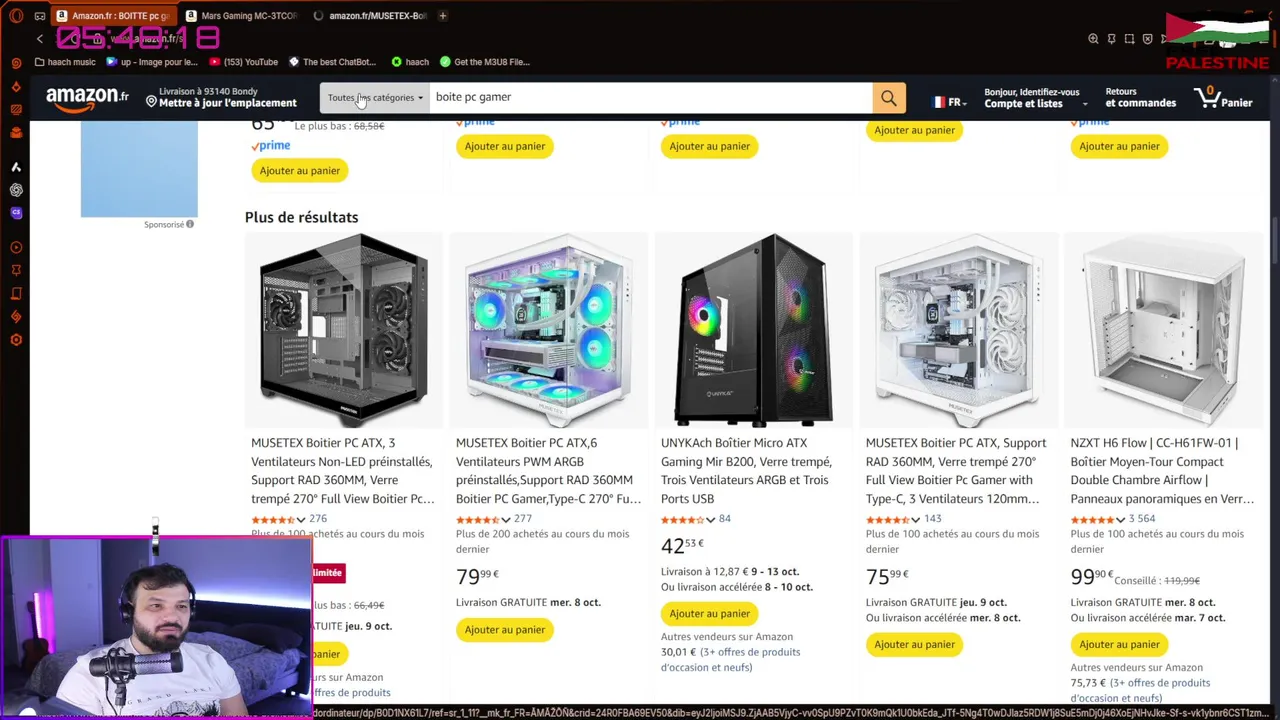Expand the Toutes nos catégories dropdown
The width and height of the screenshot is (1280, 720).
pos(375,98)
